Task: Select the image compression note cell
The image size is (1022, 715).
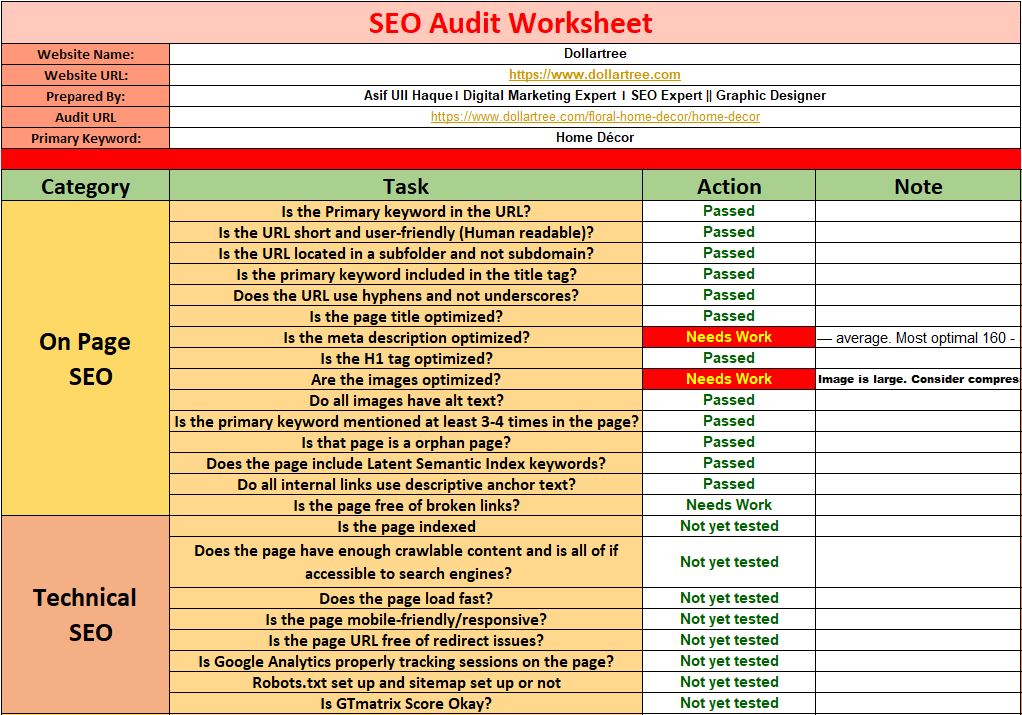Action: (x=917, y=379)
